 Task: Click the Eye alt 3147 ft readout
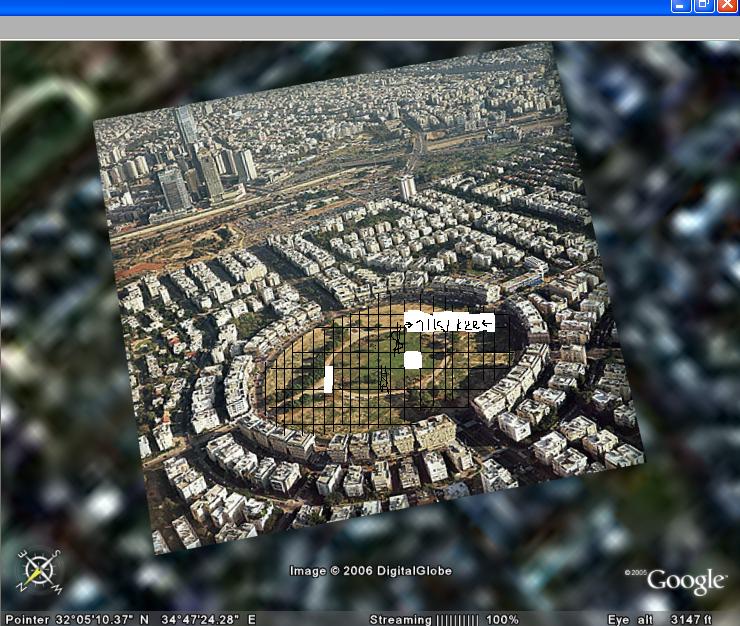[660, 619]
